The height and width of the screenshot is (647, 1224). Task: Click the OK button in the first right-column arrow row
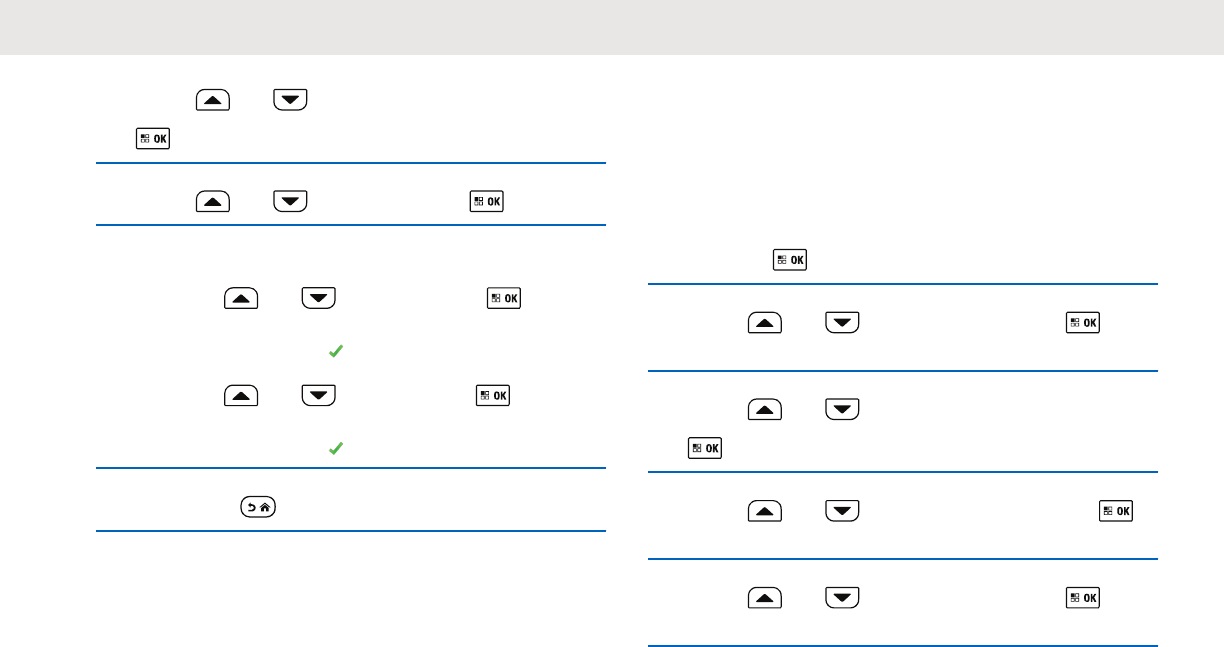coord(1083,323)
